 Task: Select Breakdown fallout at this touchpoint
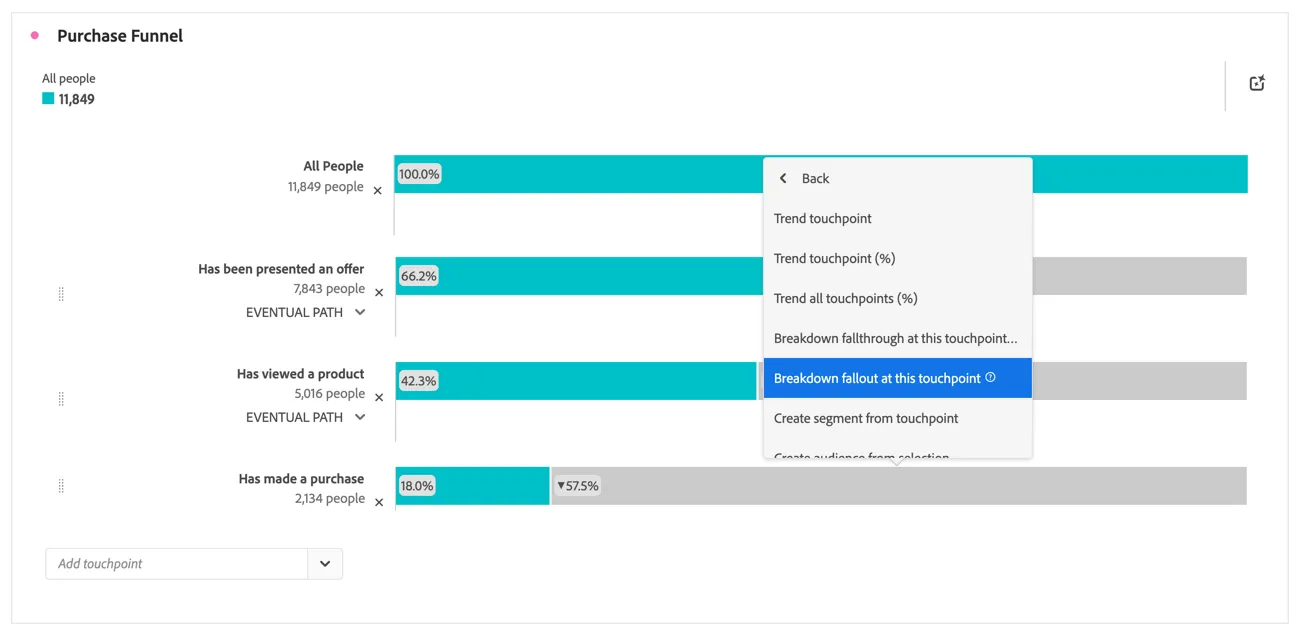(x=898, y=378)
